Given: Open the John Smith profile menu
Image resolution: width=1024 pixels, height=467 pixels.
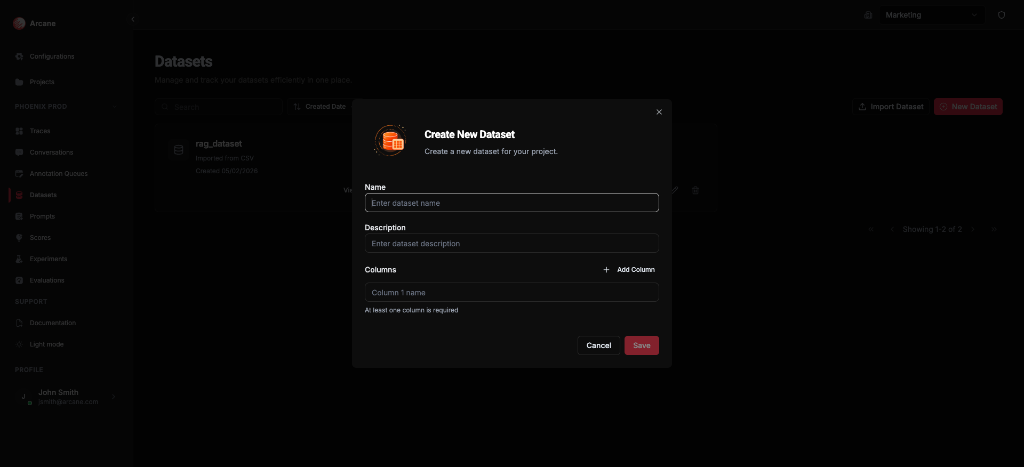Looking at the screenshot, I should pos(67,396).
